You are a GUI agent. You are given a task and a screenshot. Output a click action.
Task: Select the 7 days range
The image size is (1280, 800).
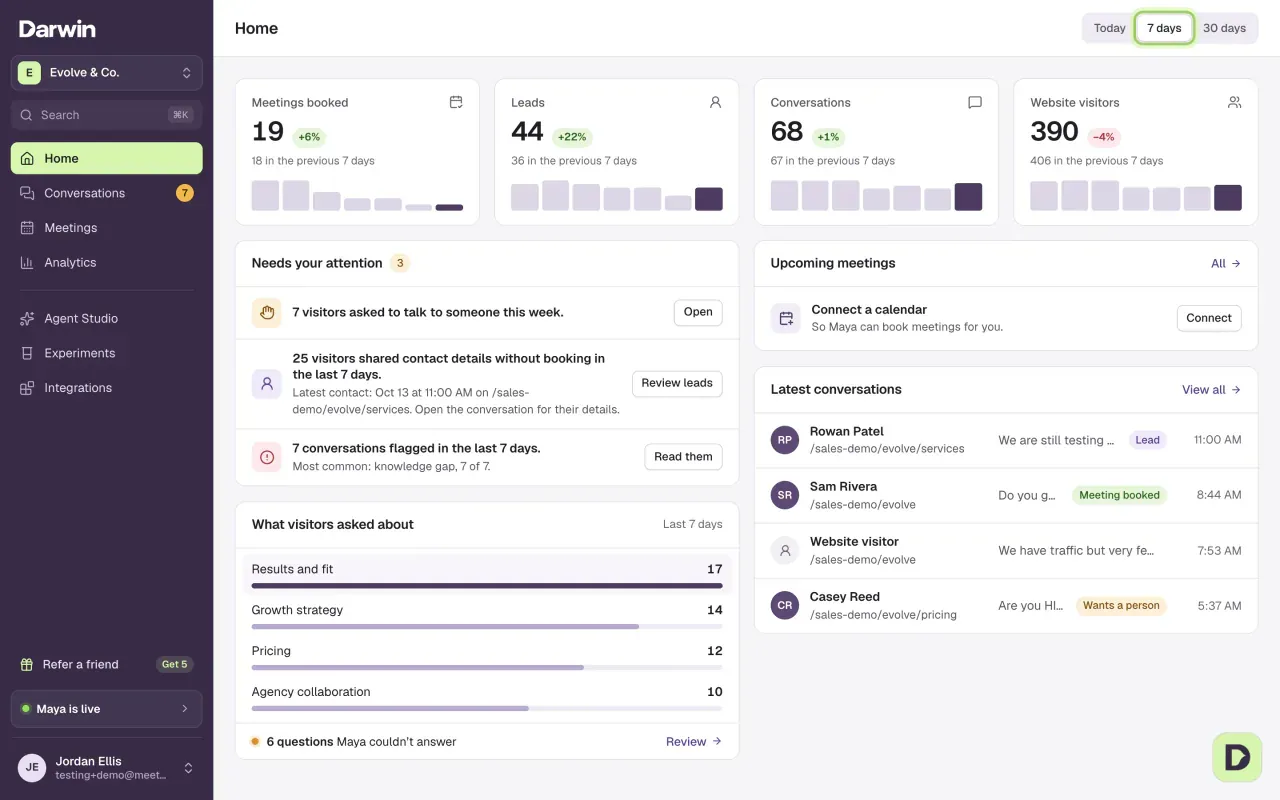pyautogui.click(x=1164, y=28)
